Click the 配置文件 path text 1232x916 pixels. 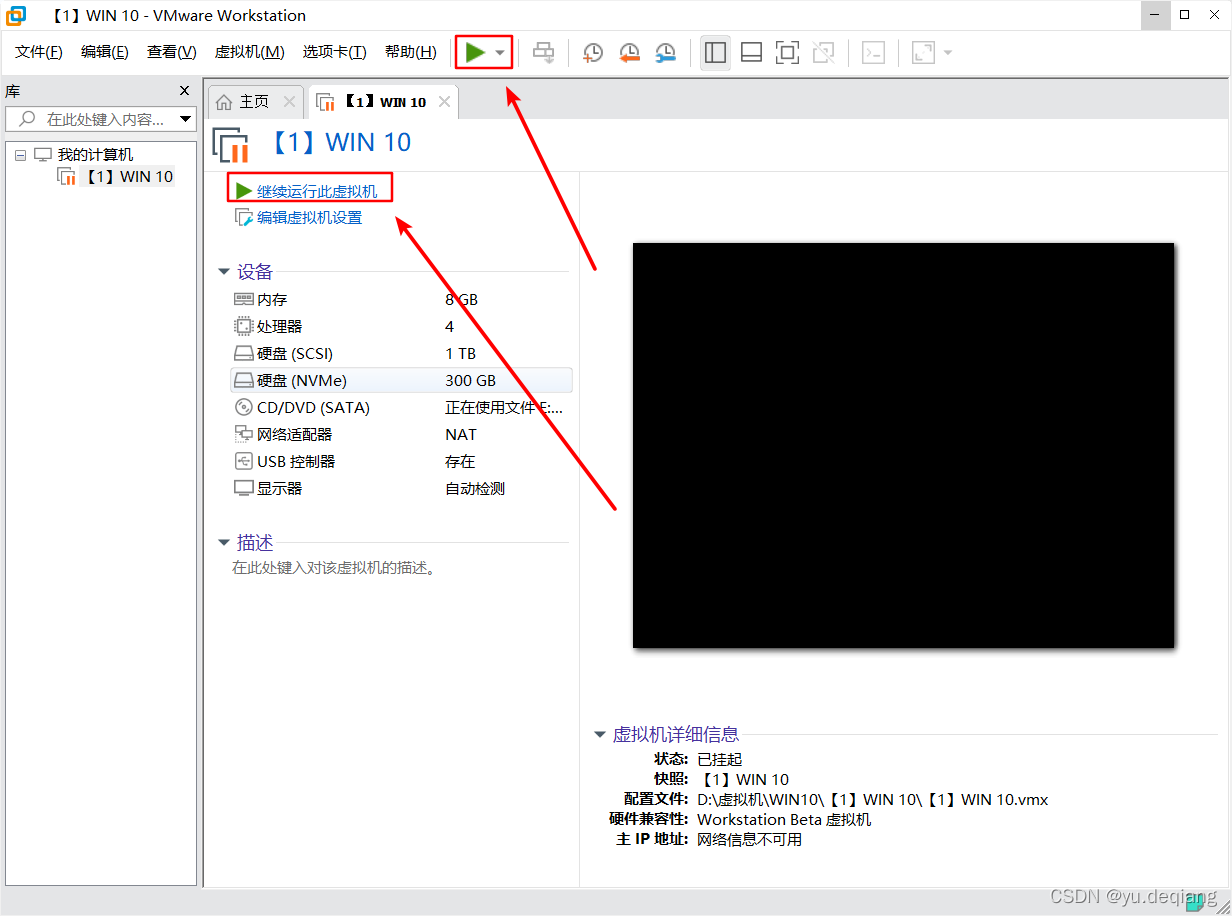tap(872, 799)
